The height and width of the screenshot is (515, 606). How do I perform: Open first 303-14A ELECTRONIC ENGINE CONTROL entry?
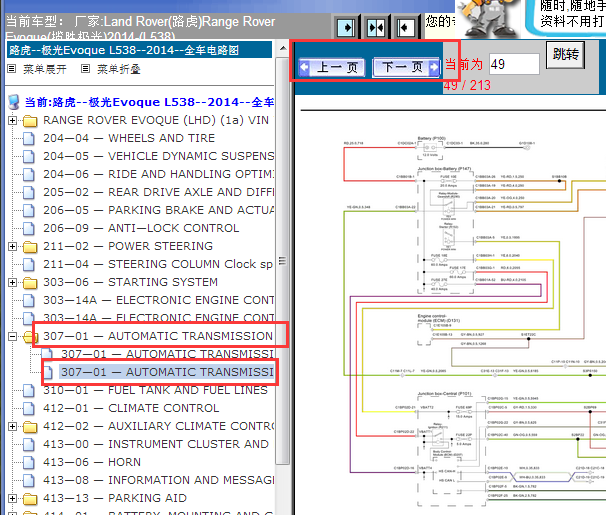(158, 300)
